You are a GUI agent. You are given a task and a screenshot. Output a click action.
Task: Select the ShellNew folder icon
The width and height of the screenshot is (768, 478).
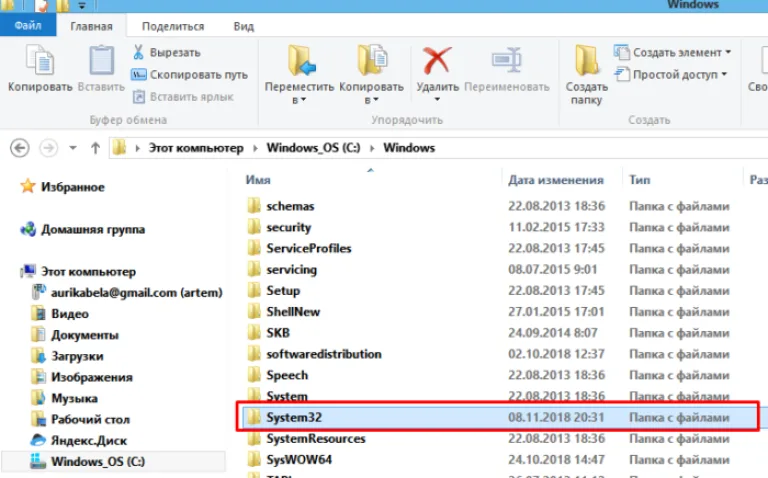point(254,311)
